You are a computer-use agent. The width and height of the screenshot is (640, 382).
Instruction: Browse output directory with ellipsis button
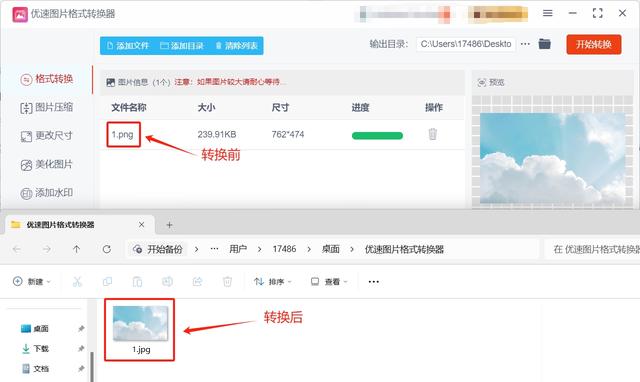coord(525,44)
